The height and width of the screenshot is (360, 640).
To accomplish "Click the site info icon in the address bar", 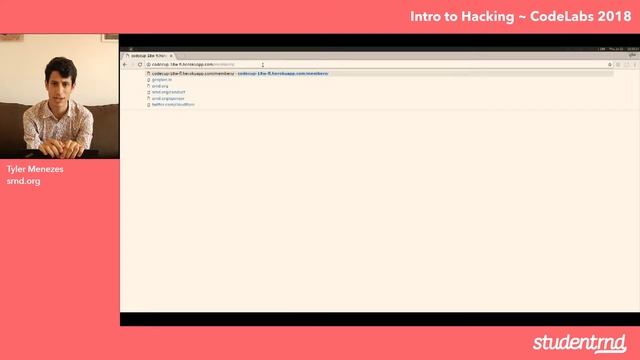I will 149,64.
